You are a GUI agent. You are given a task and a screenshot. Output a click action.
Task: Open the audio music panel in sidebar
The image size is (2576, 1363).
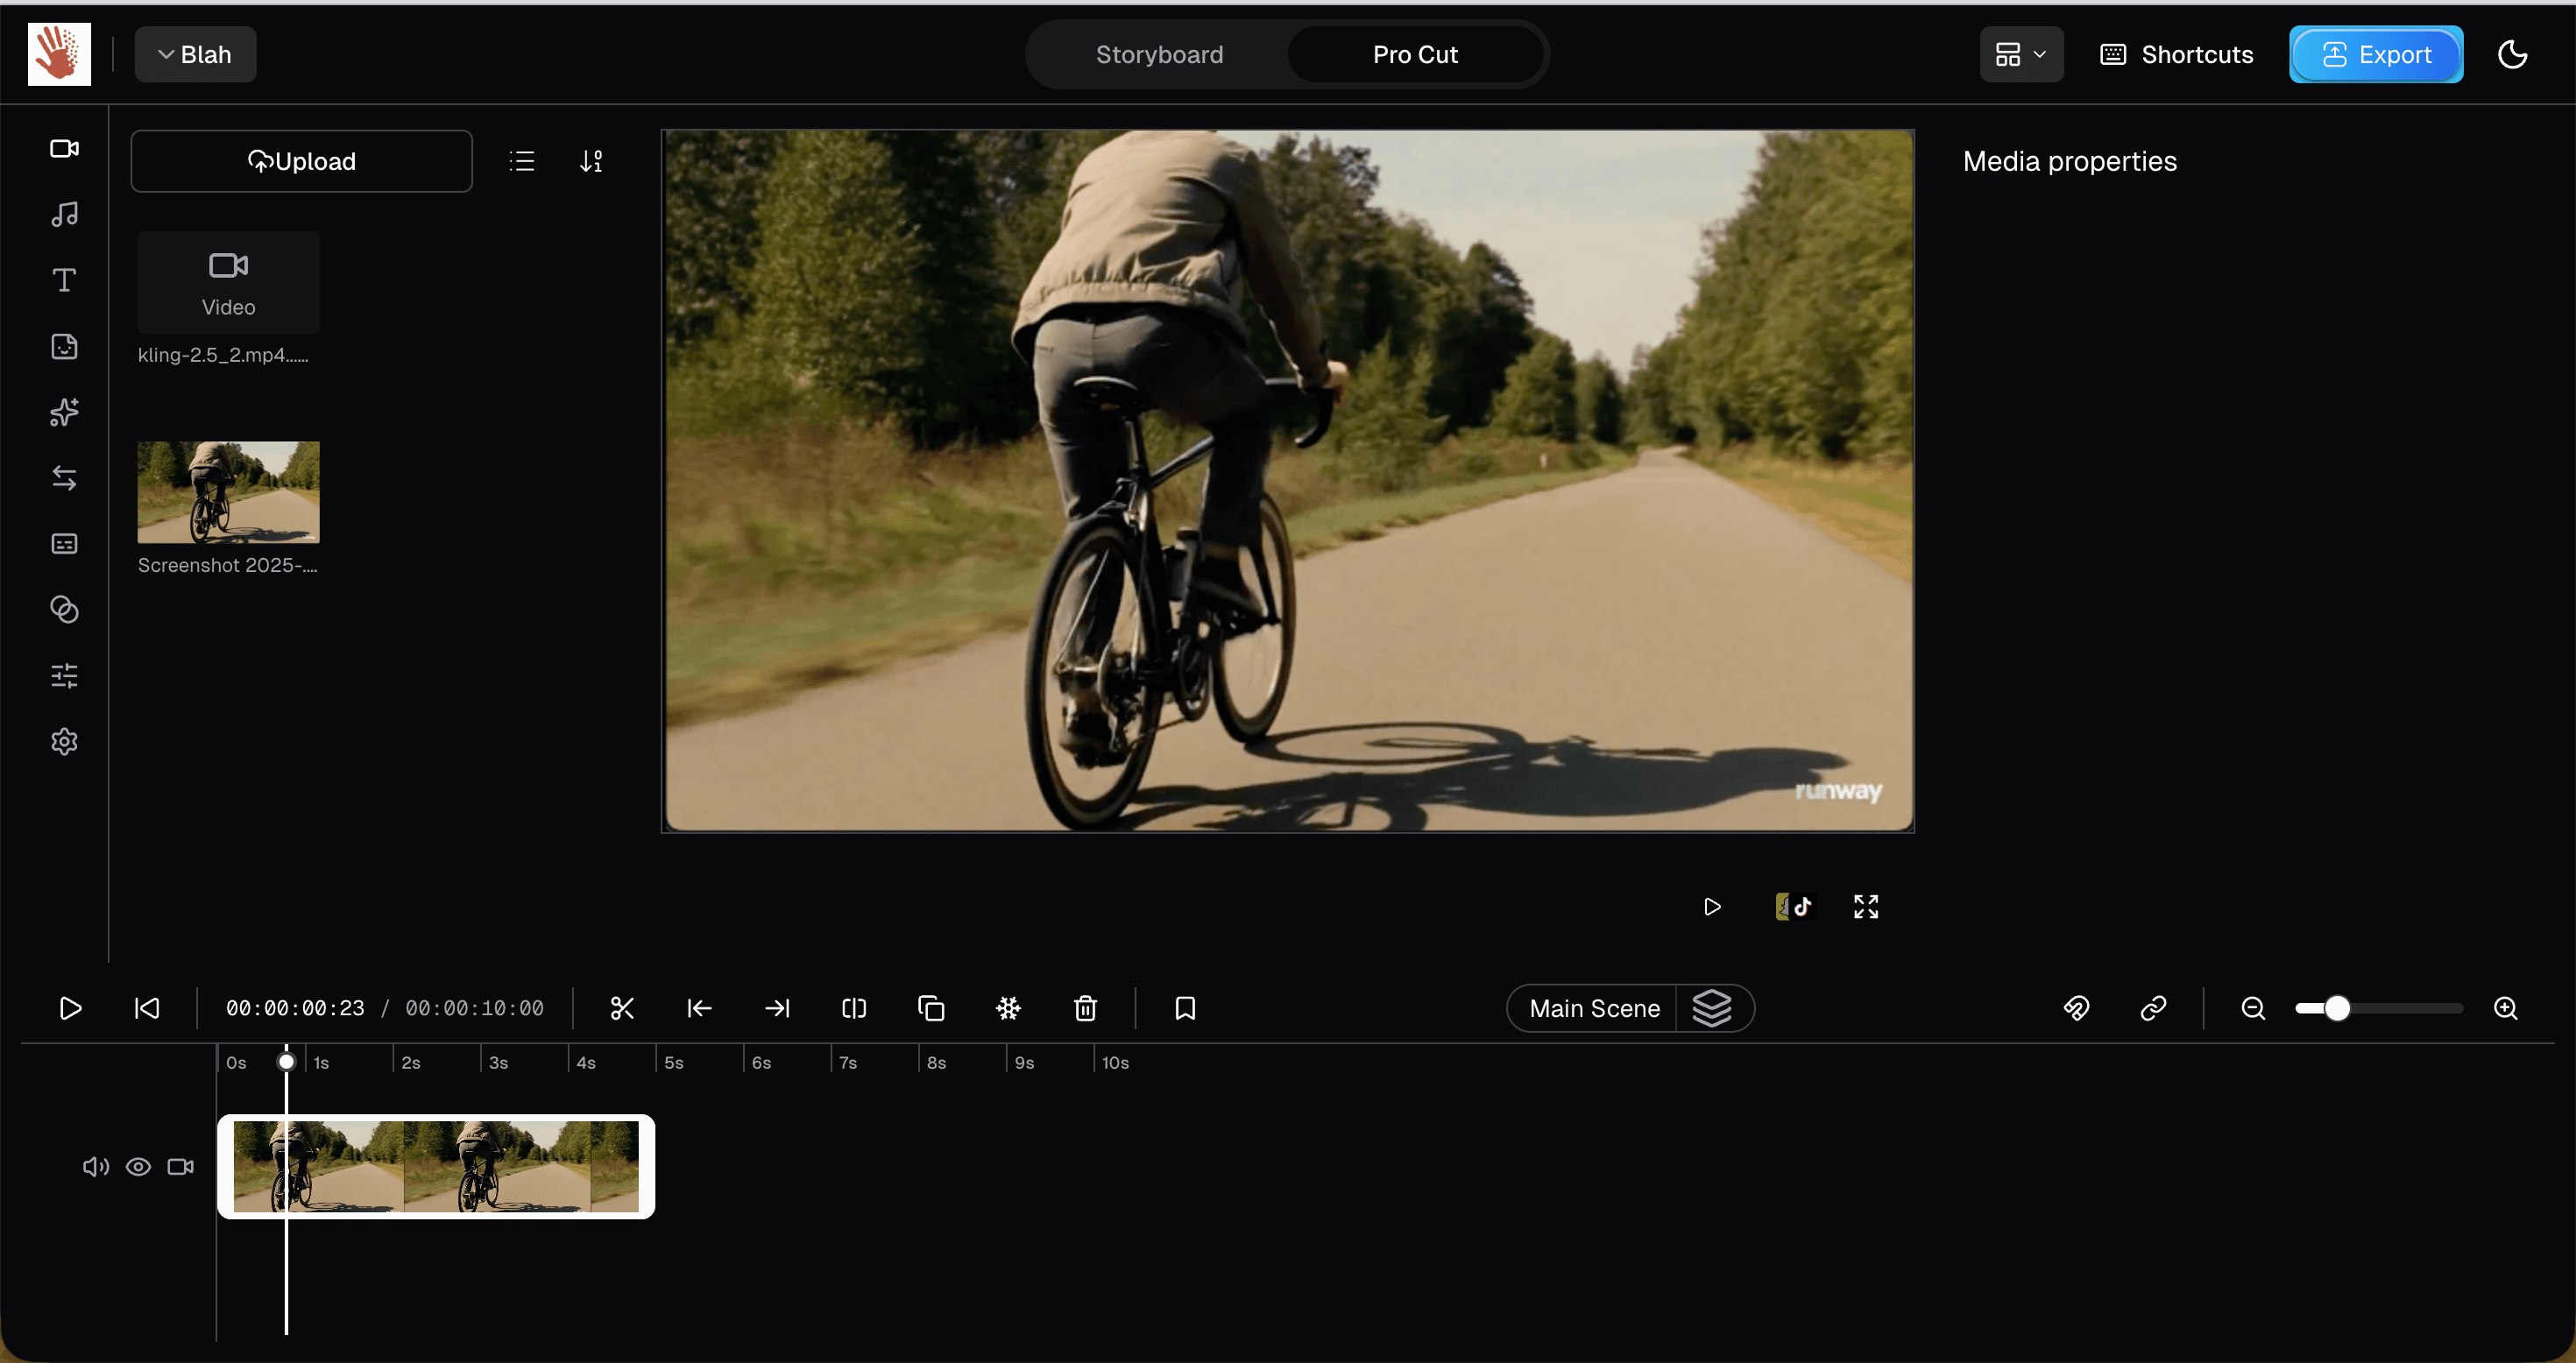pos(64,214)
